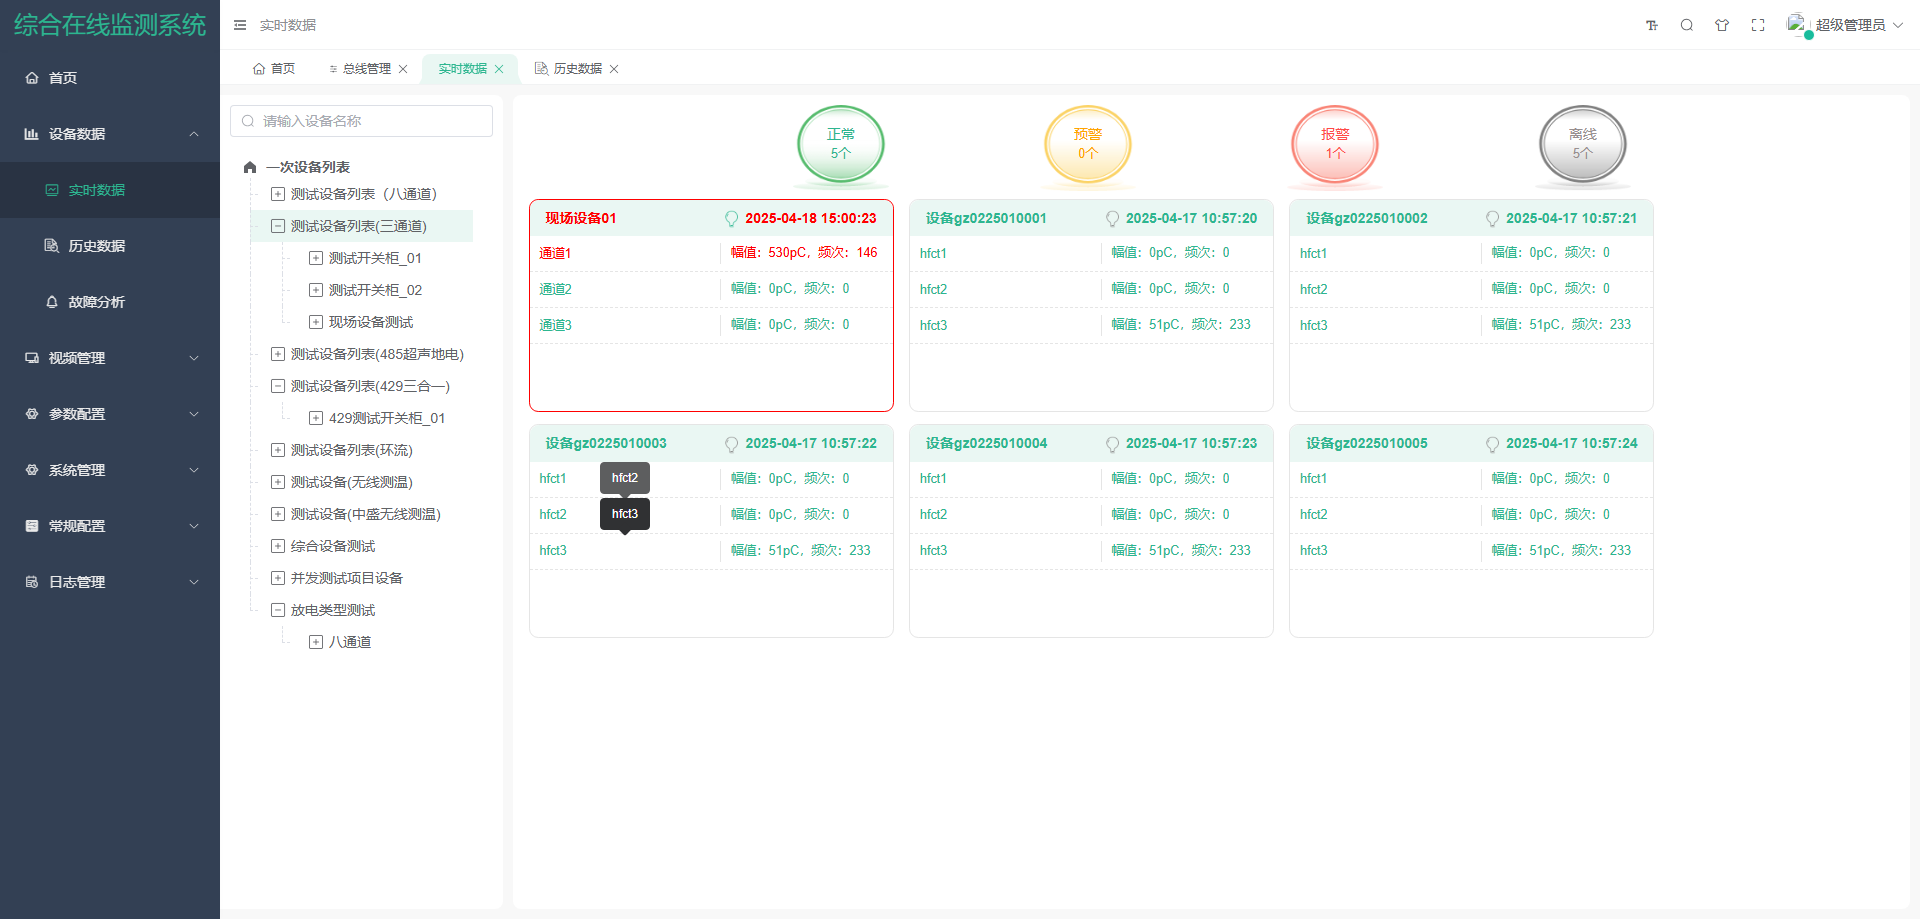Screen dimensions: 1920x919
Task: Click the lightbulb icon on 现场设备01 card
Action: [731, 219]
